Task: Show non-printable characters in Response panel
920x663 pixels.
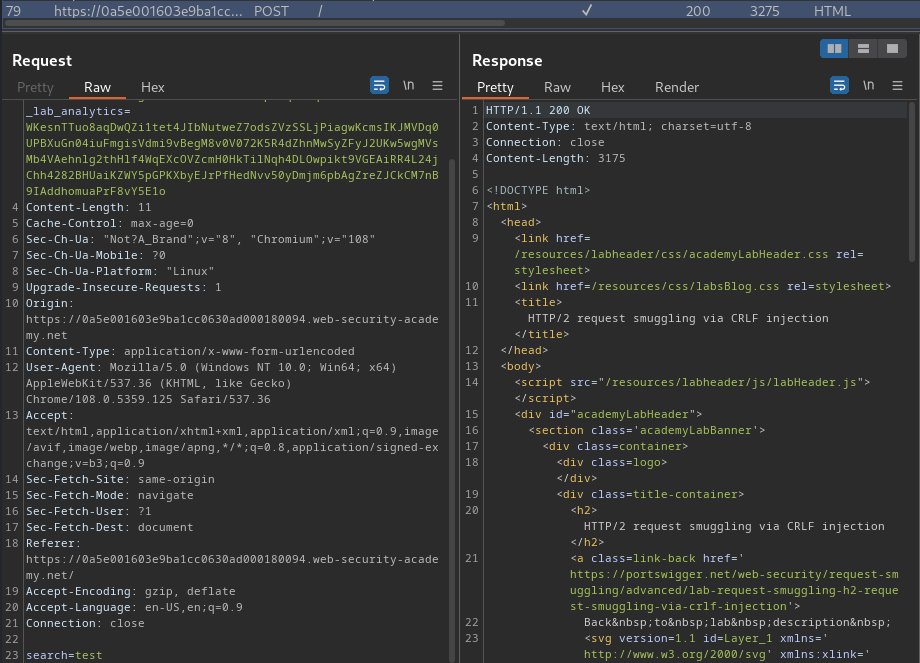Action: (868, 86)
